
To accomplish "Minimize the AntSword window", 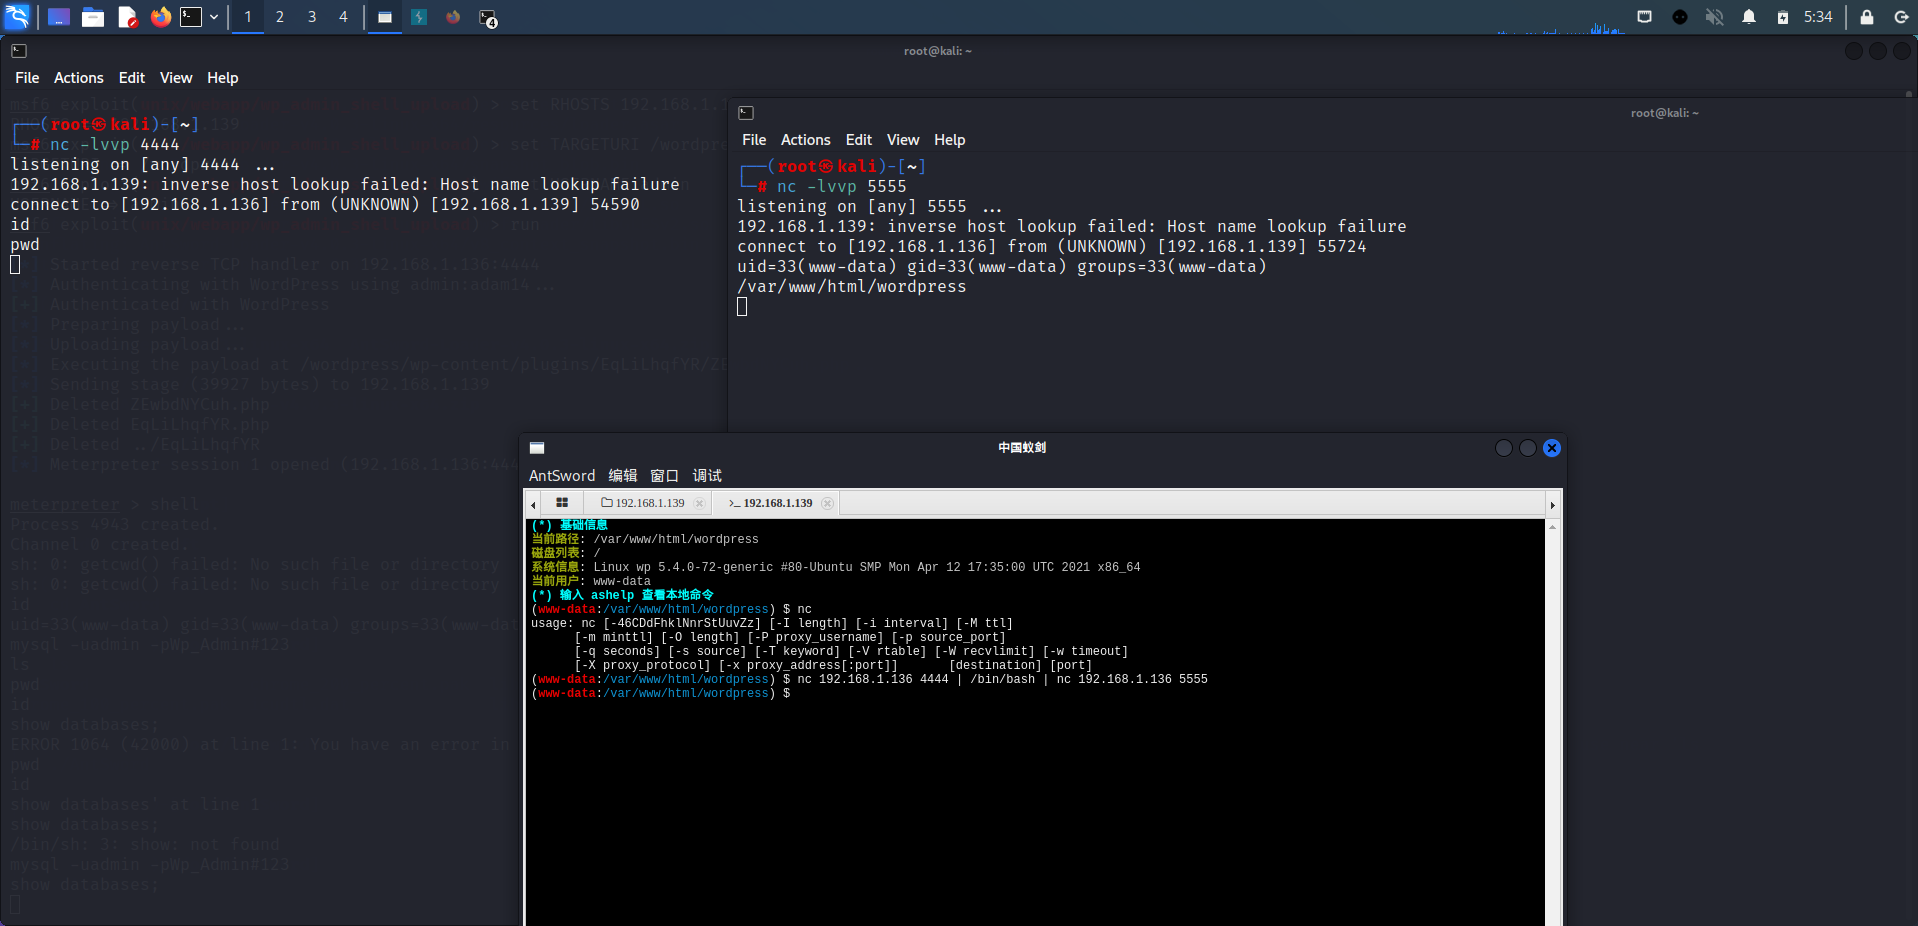I will (1504, 448).
